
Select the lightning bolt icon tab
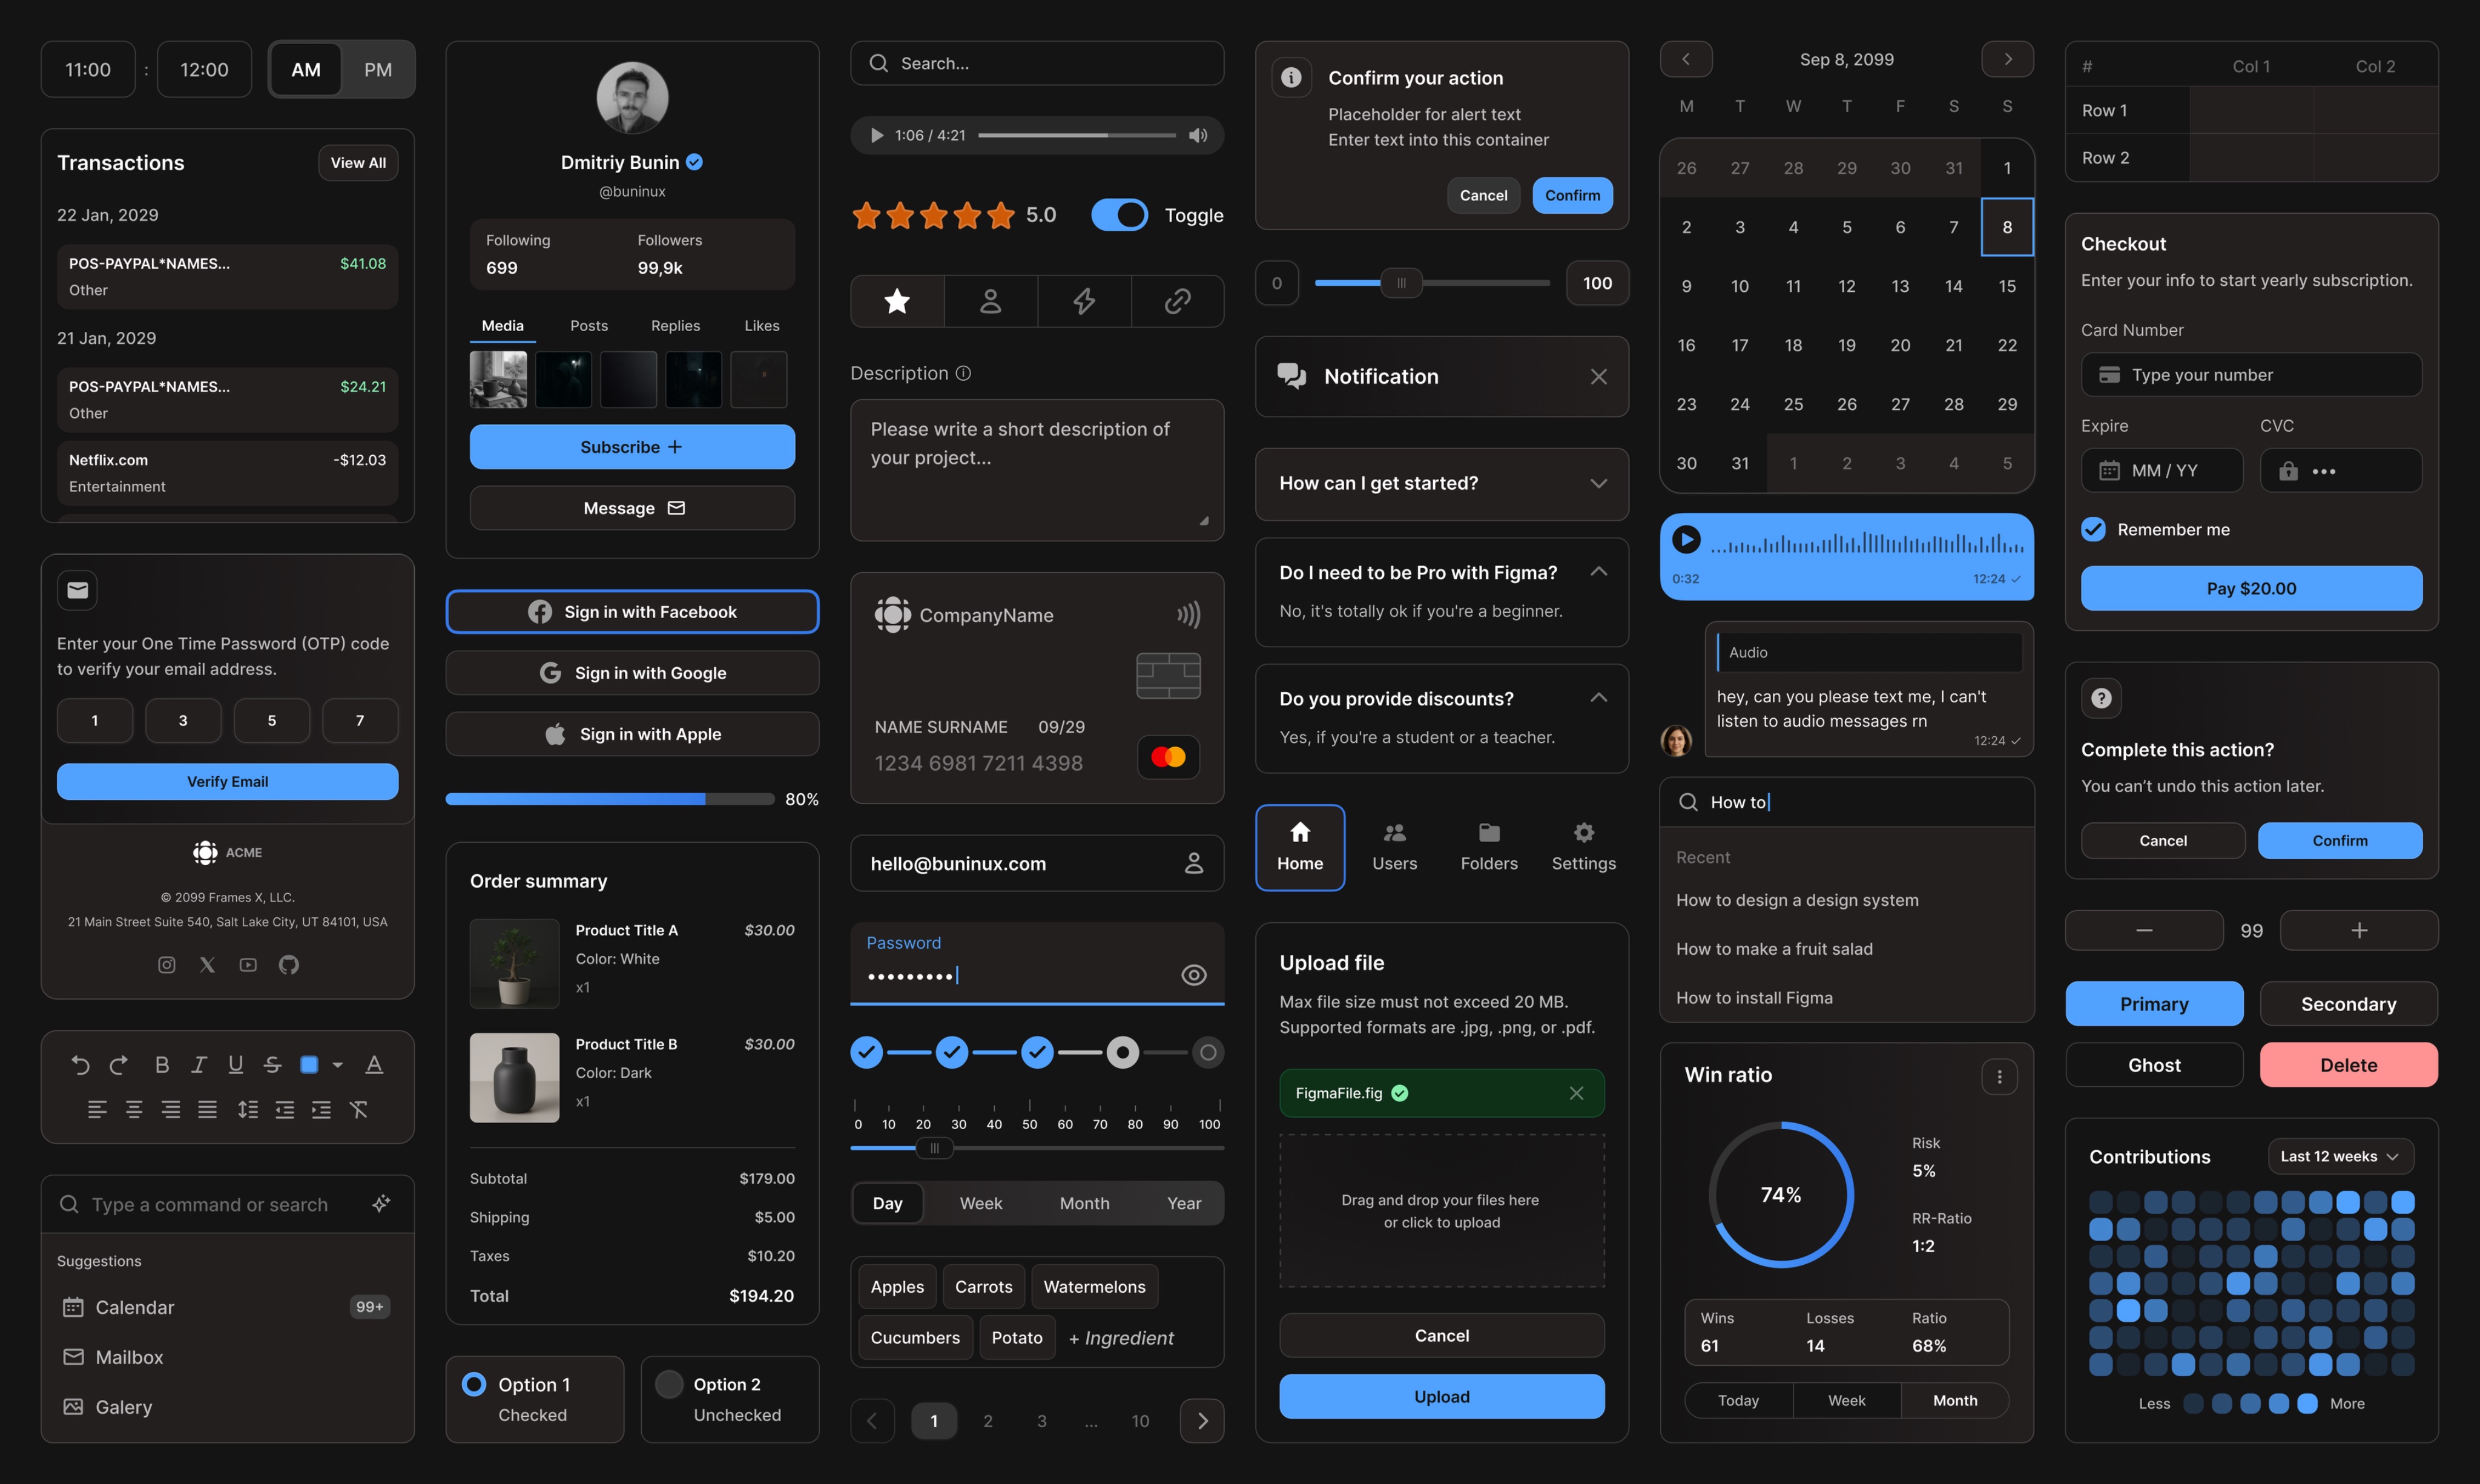tap(1084, 301)
